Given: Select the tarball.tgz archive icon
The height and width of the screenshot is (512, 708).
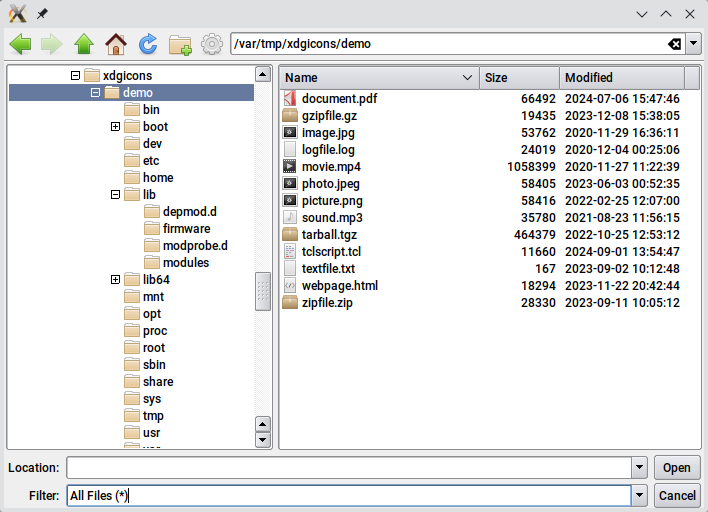Looking at the screenshot, I should pyautogui.click(x=290, y=234).
